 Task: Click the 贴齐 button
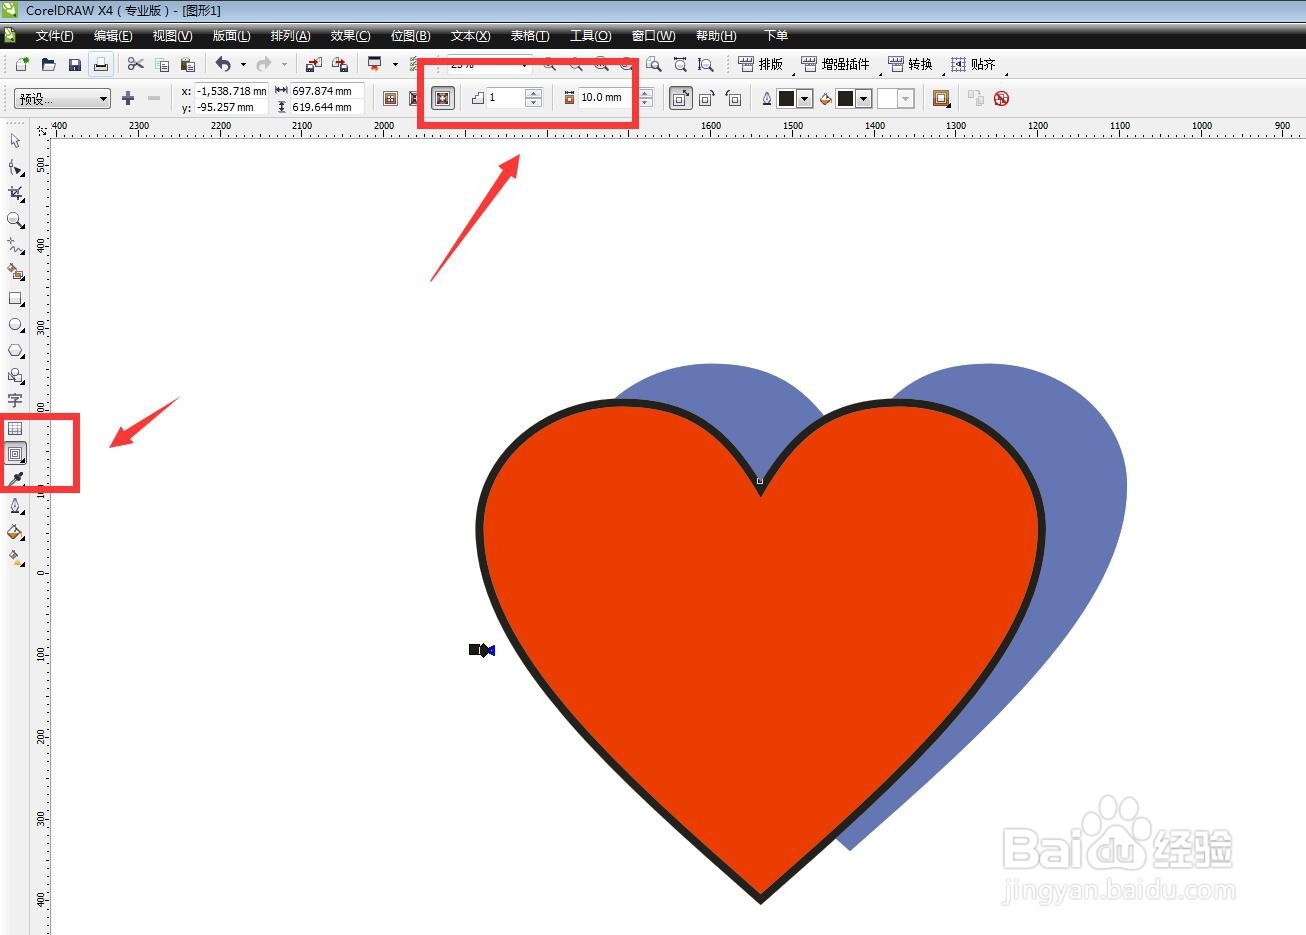(x=973, y=64)
